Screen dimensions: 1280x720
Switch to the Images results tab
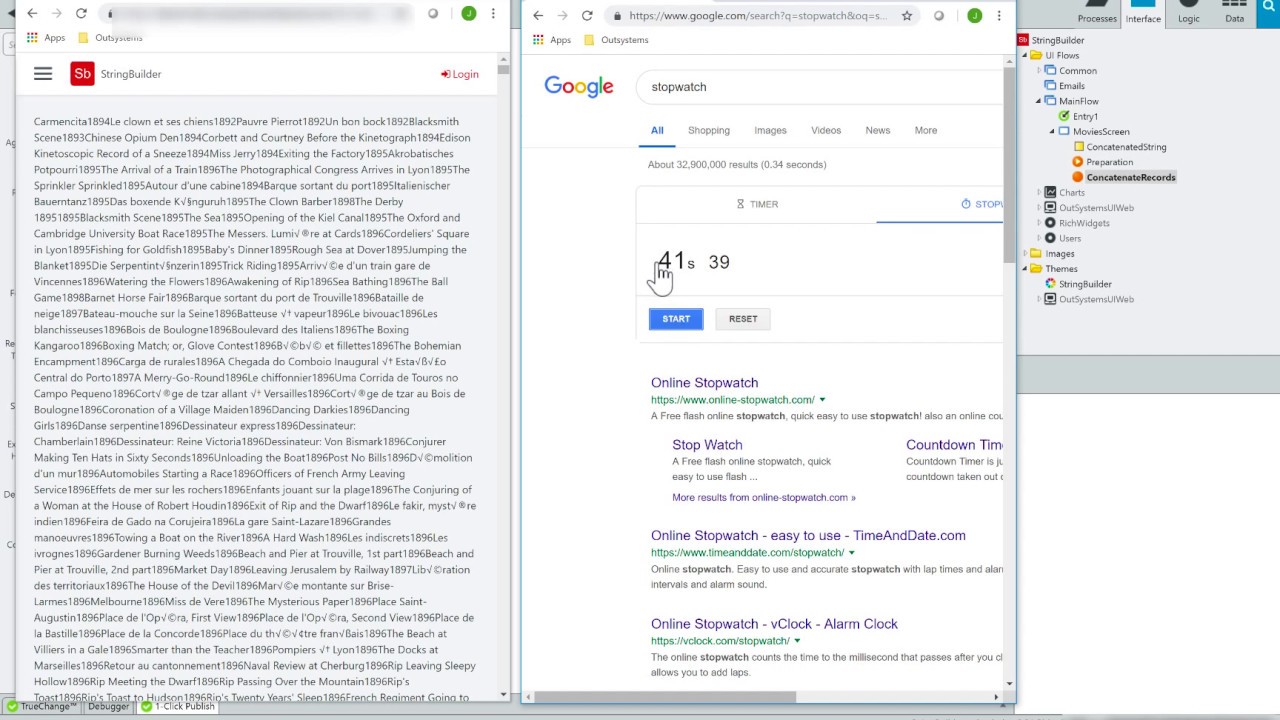click(770, 131)
